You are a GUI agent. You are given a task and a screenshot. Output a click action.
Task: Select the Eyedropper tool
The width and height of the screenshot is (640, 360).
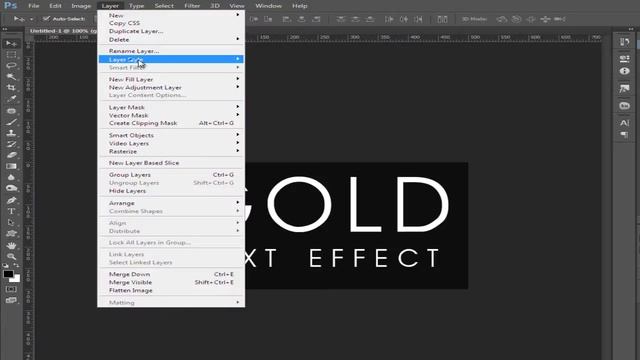[11, 99]
